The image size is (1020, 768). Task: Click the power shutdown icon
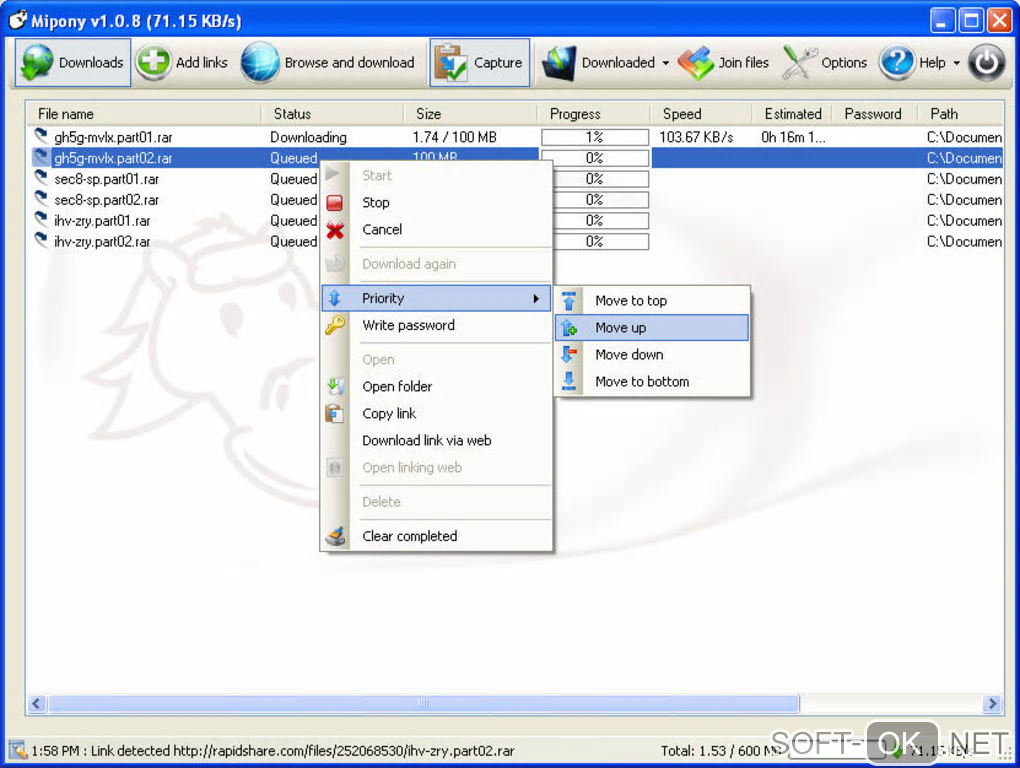[x=986, y=62]
